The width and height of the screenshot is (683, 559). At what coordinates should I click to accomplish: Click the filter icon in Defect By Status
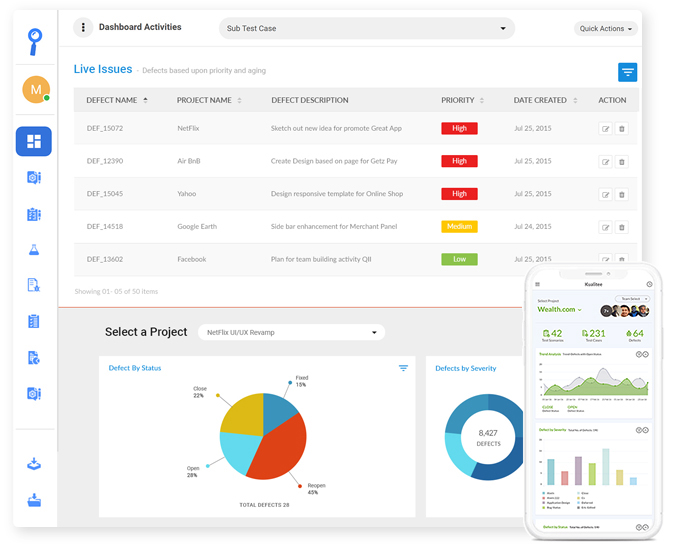(403, 368)
